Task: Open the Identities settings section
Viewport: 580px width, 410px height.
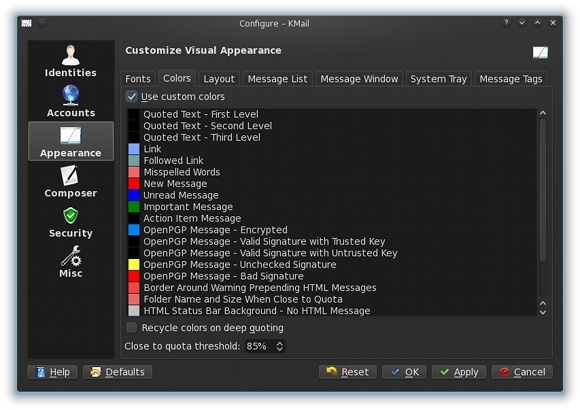Action: (71, 61)
